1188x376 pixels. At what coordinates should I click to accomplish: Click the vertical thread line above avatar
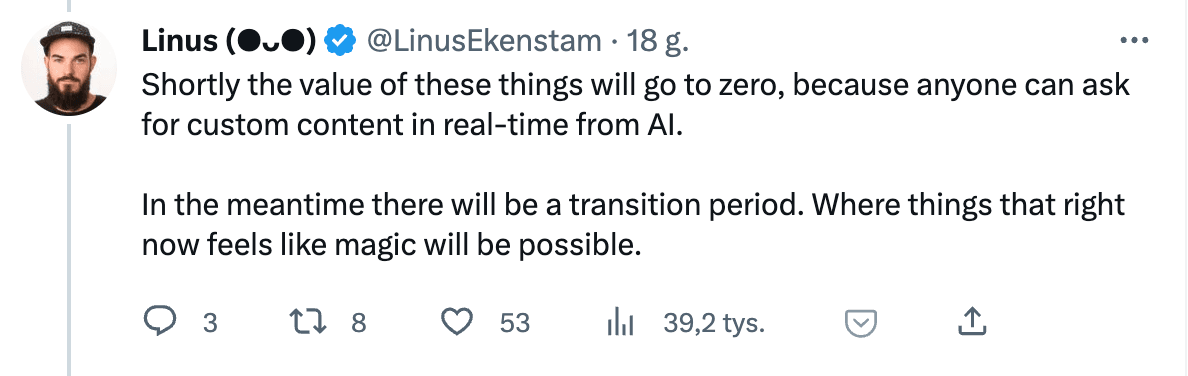pyautogui.click(x=69, y=6)
